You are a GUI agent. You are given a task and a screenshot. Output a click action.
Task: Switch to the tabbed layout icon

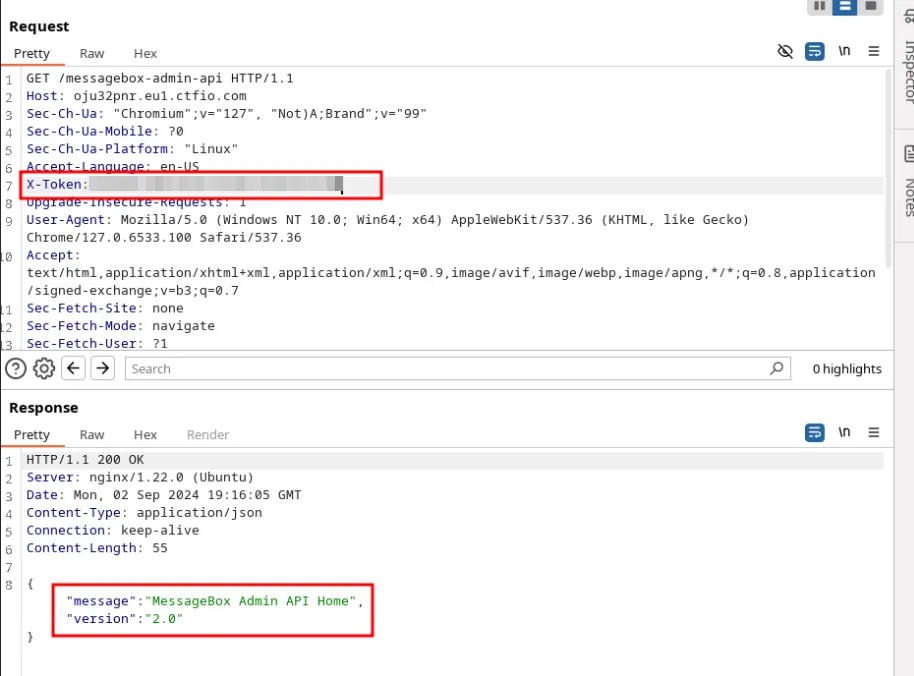pos(870,6)
